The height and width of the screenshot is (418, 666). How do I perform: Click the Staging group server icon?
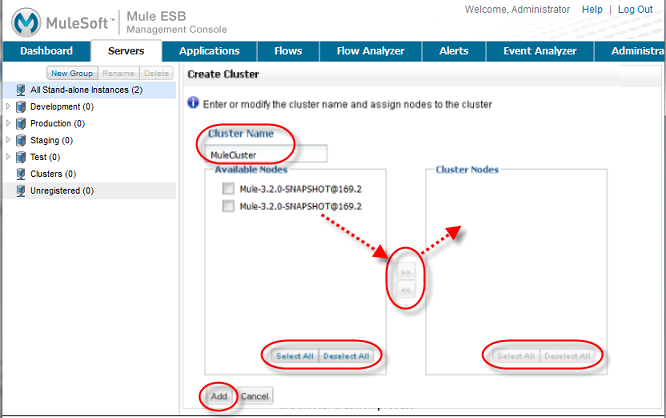tap(21, 141)
